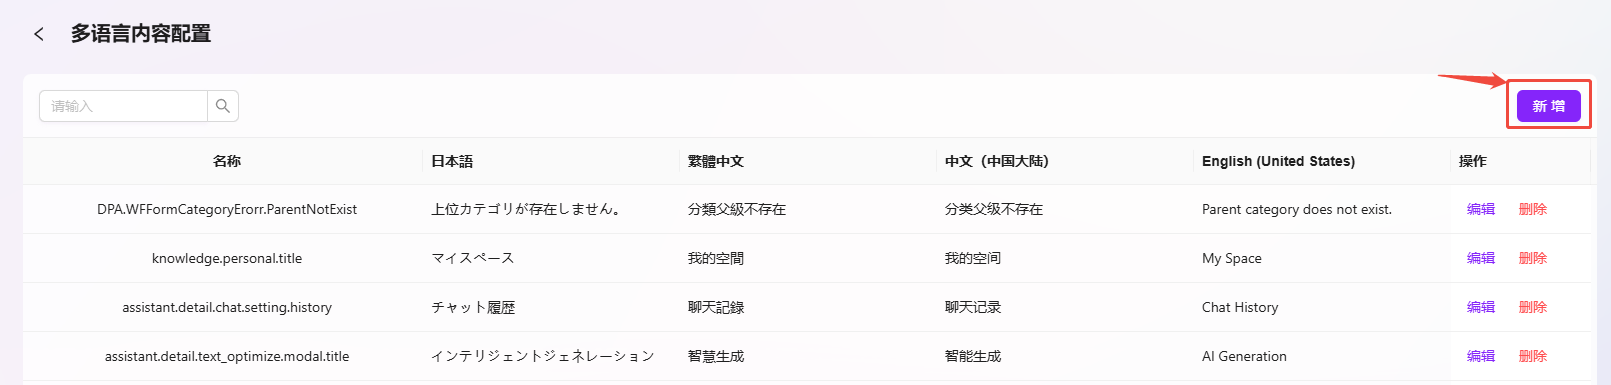
Task: Delete the knowledge.personal.title entry
Action: click(x=1532, y=258)
